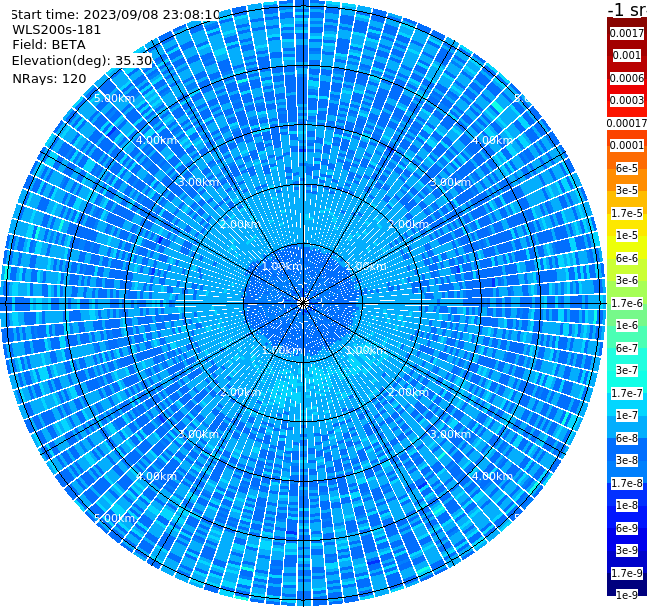Select the 0.001 colorbar label
This screenshot has width=647, height=607.
pos(627,55)
